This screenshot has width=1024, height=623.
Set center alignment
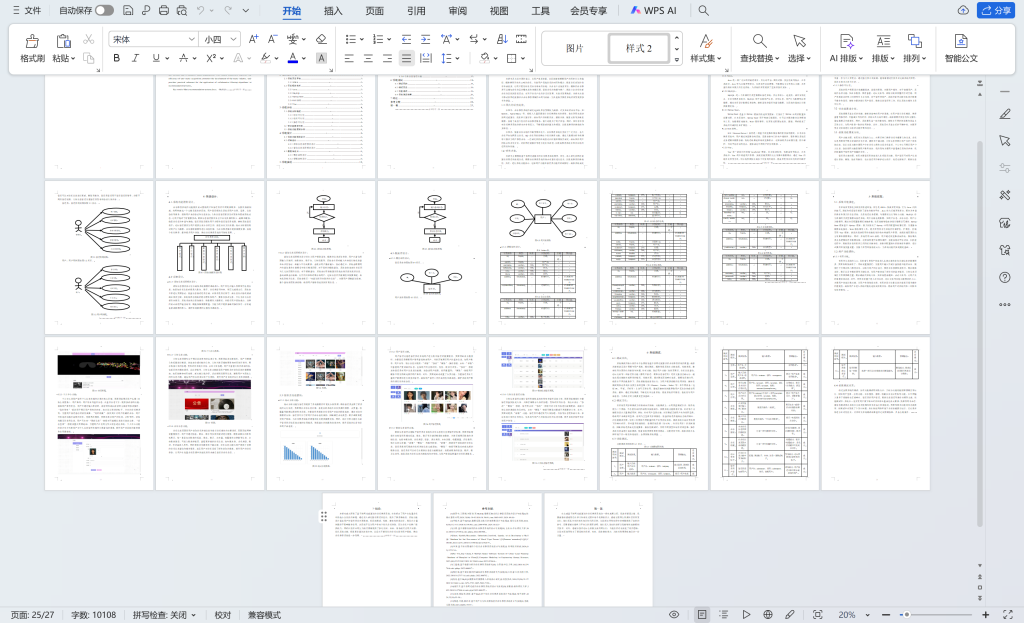[x=368, y=58]
